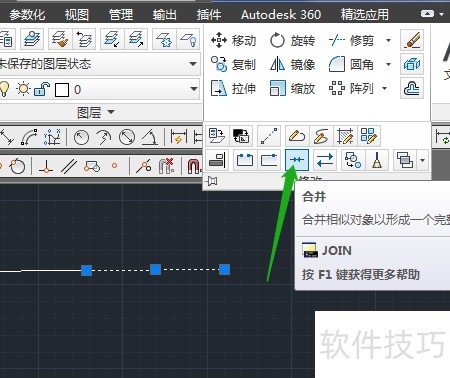The width and height of the screenshot is (450, 378).
Task: Click the Snap to None icon
Action: point(167,166)
